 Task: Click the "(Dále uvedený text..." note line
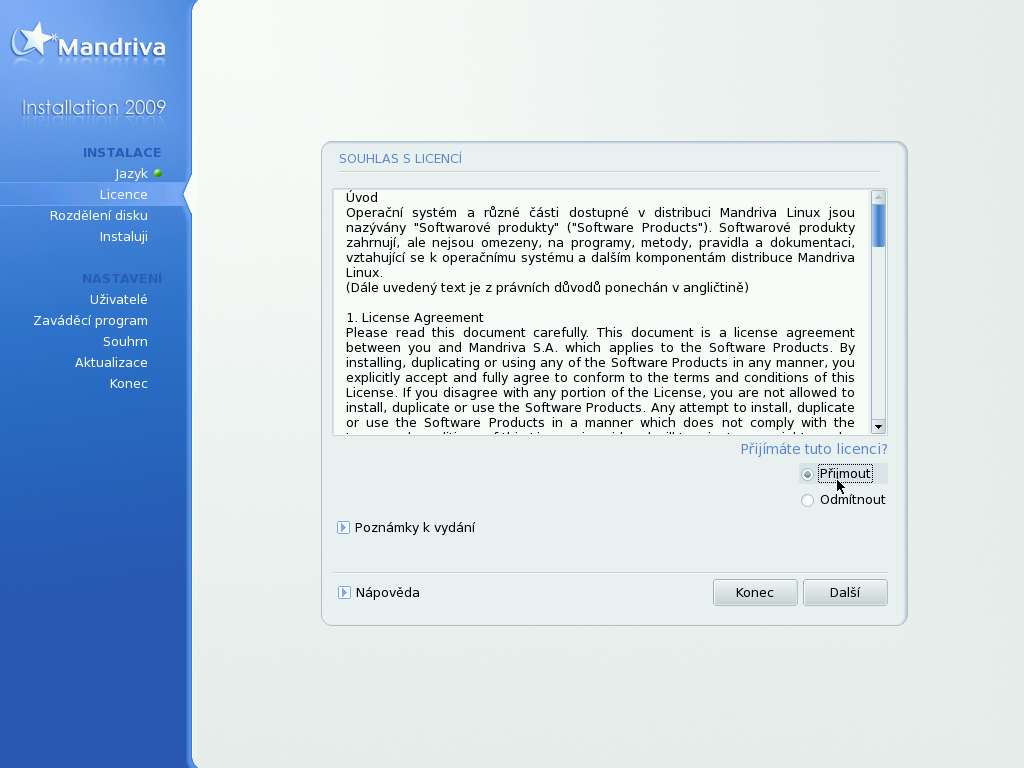click(x=547, y=287)
